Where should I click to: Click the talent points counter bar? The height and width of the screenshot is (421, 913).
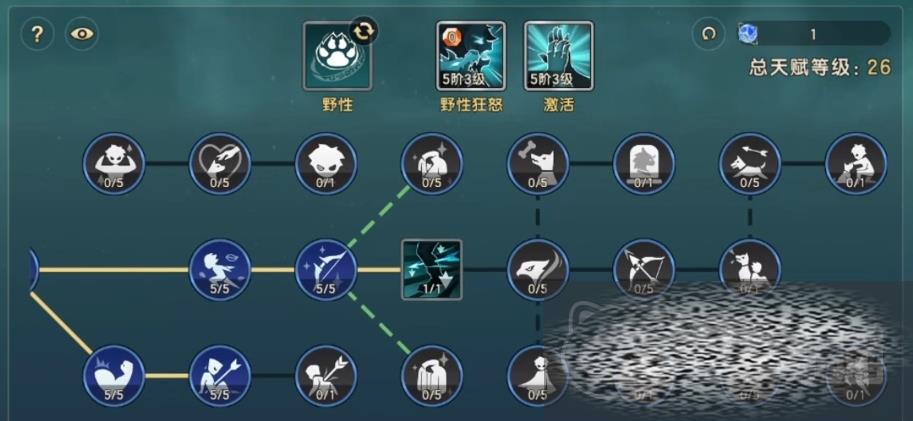[x=814, y=34]
